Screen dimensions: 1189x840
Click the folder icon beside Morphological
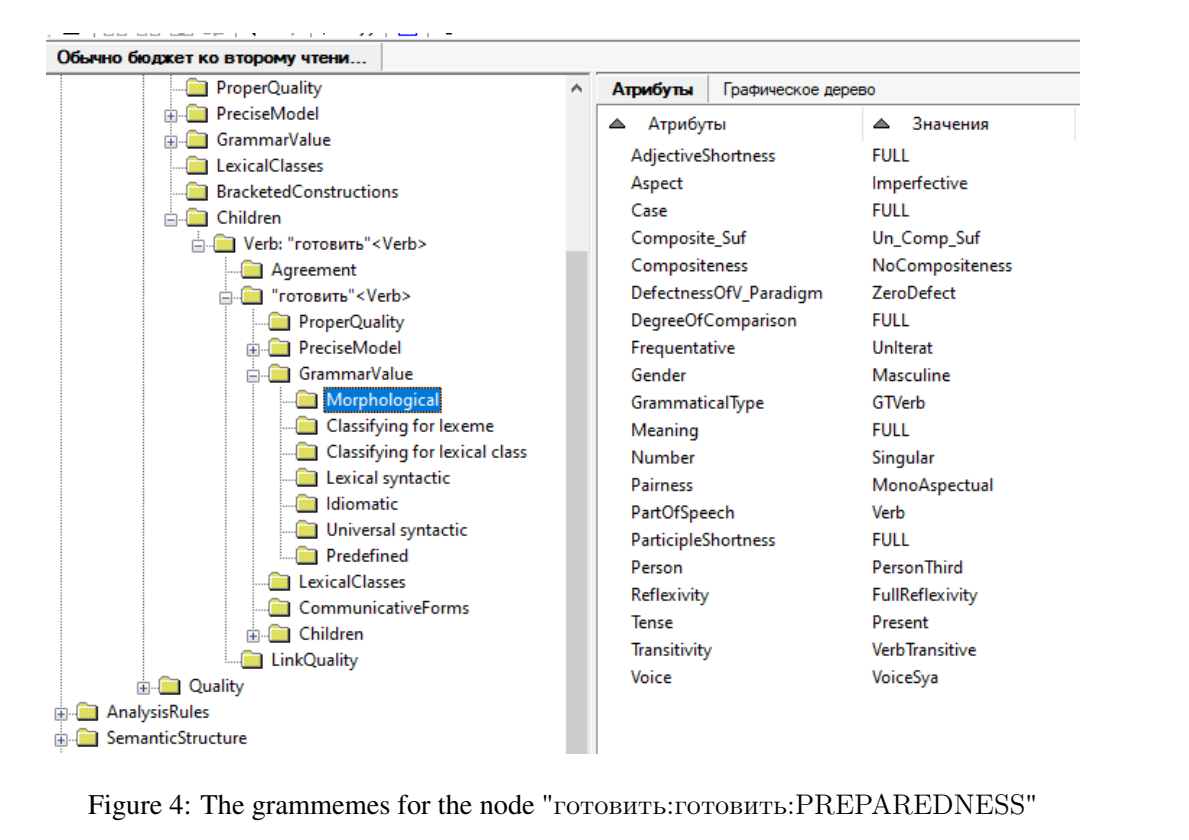pos(307,400)
